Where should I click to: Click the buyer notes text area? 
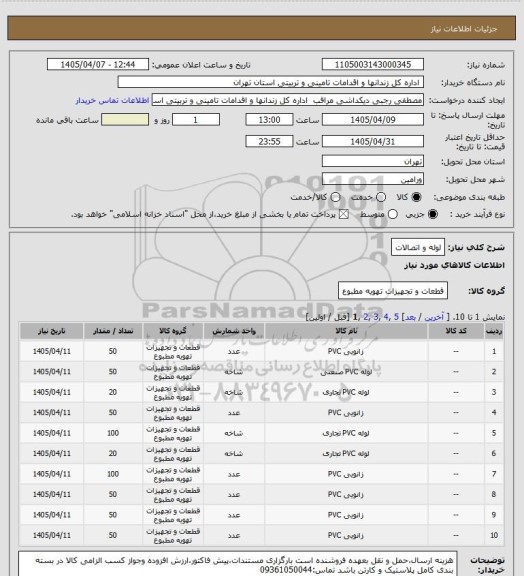pos(238,564)
